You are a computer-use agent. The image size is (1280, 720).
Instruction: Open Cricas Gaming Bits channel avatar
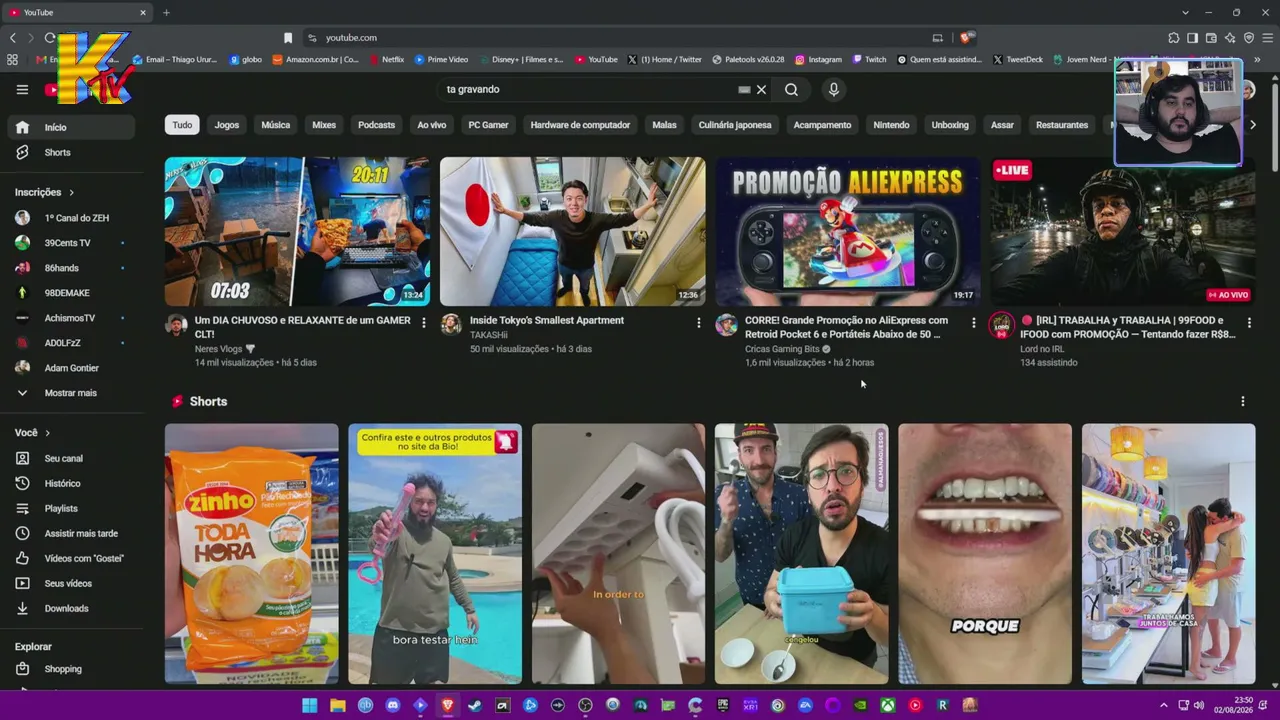click(726, 325)
